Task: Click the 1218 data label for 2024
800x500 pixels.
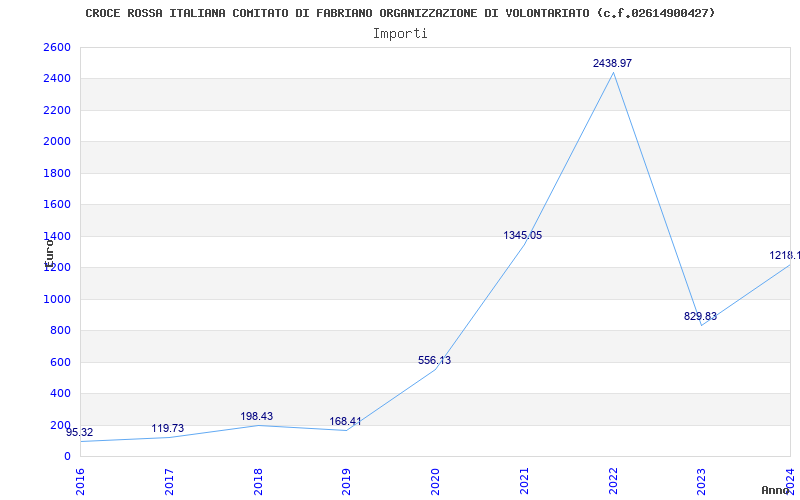Action: [785, 255]
